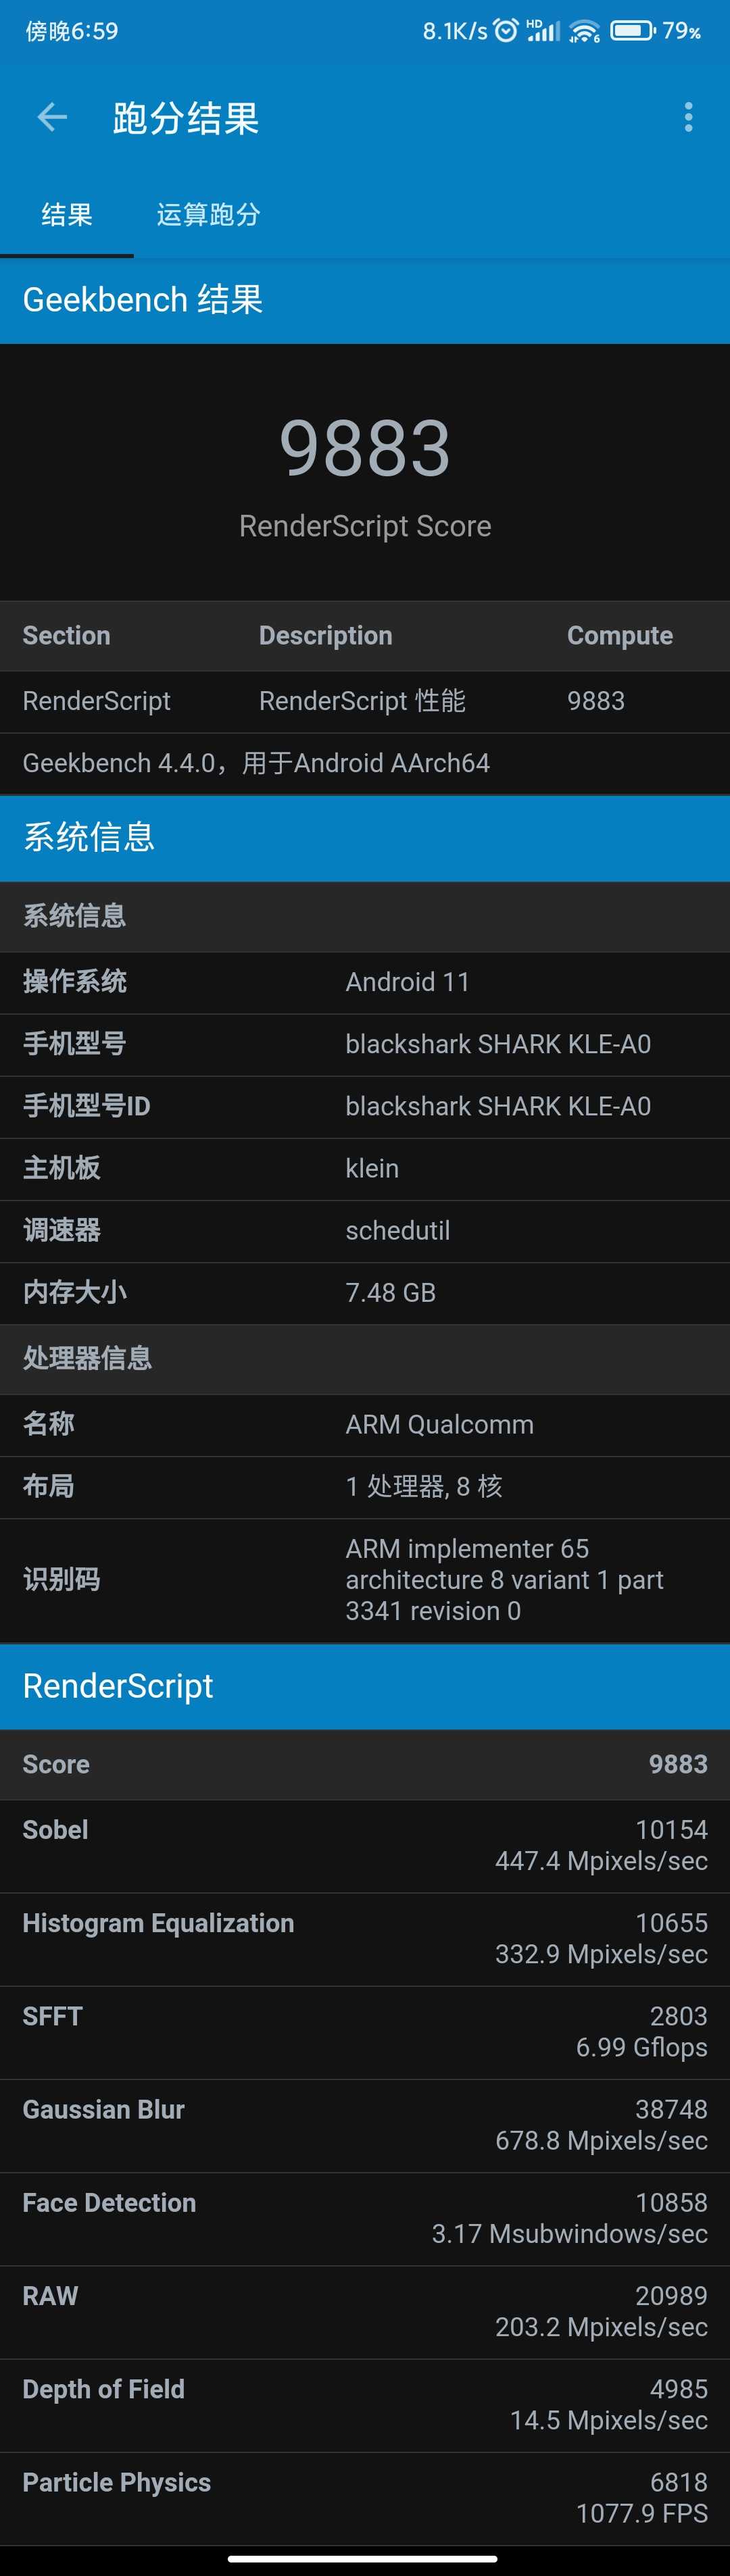Switch to the 运算跑分 tab
The height and width of the screenshot is (2576, 730).
(x=208, y=215)
